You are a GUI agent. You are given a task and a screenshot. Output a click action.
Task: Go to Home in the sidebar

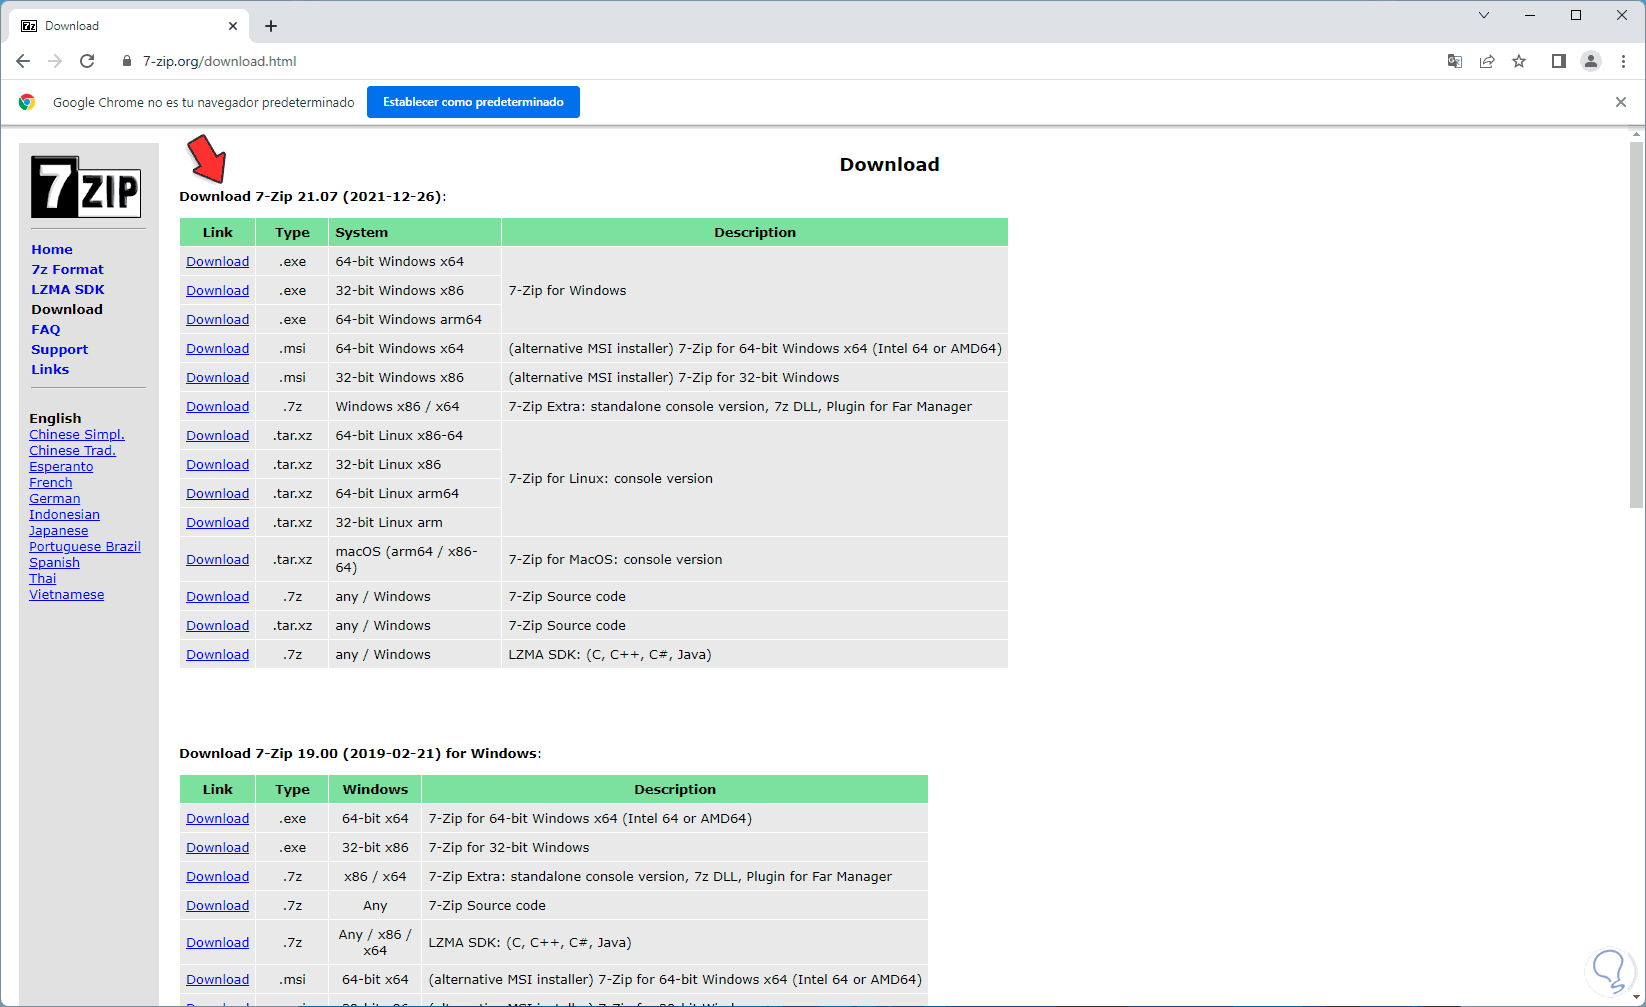pyautogui.click(x=52, y=250)
